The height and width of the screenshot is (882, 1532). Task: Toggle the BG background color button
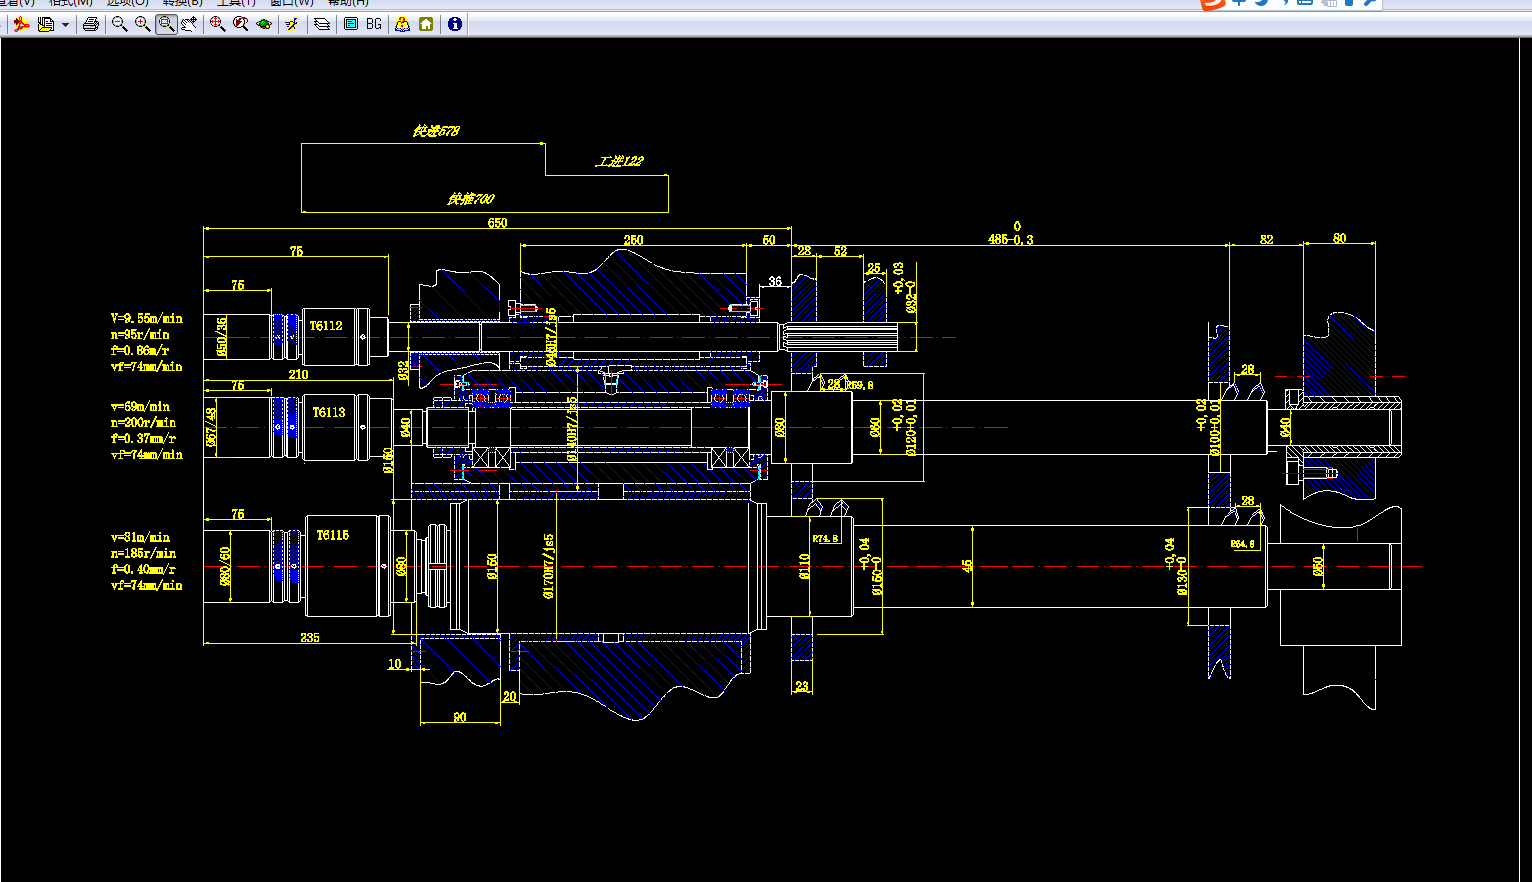pyautogui.click(x=374, y=24)
